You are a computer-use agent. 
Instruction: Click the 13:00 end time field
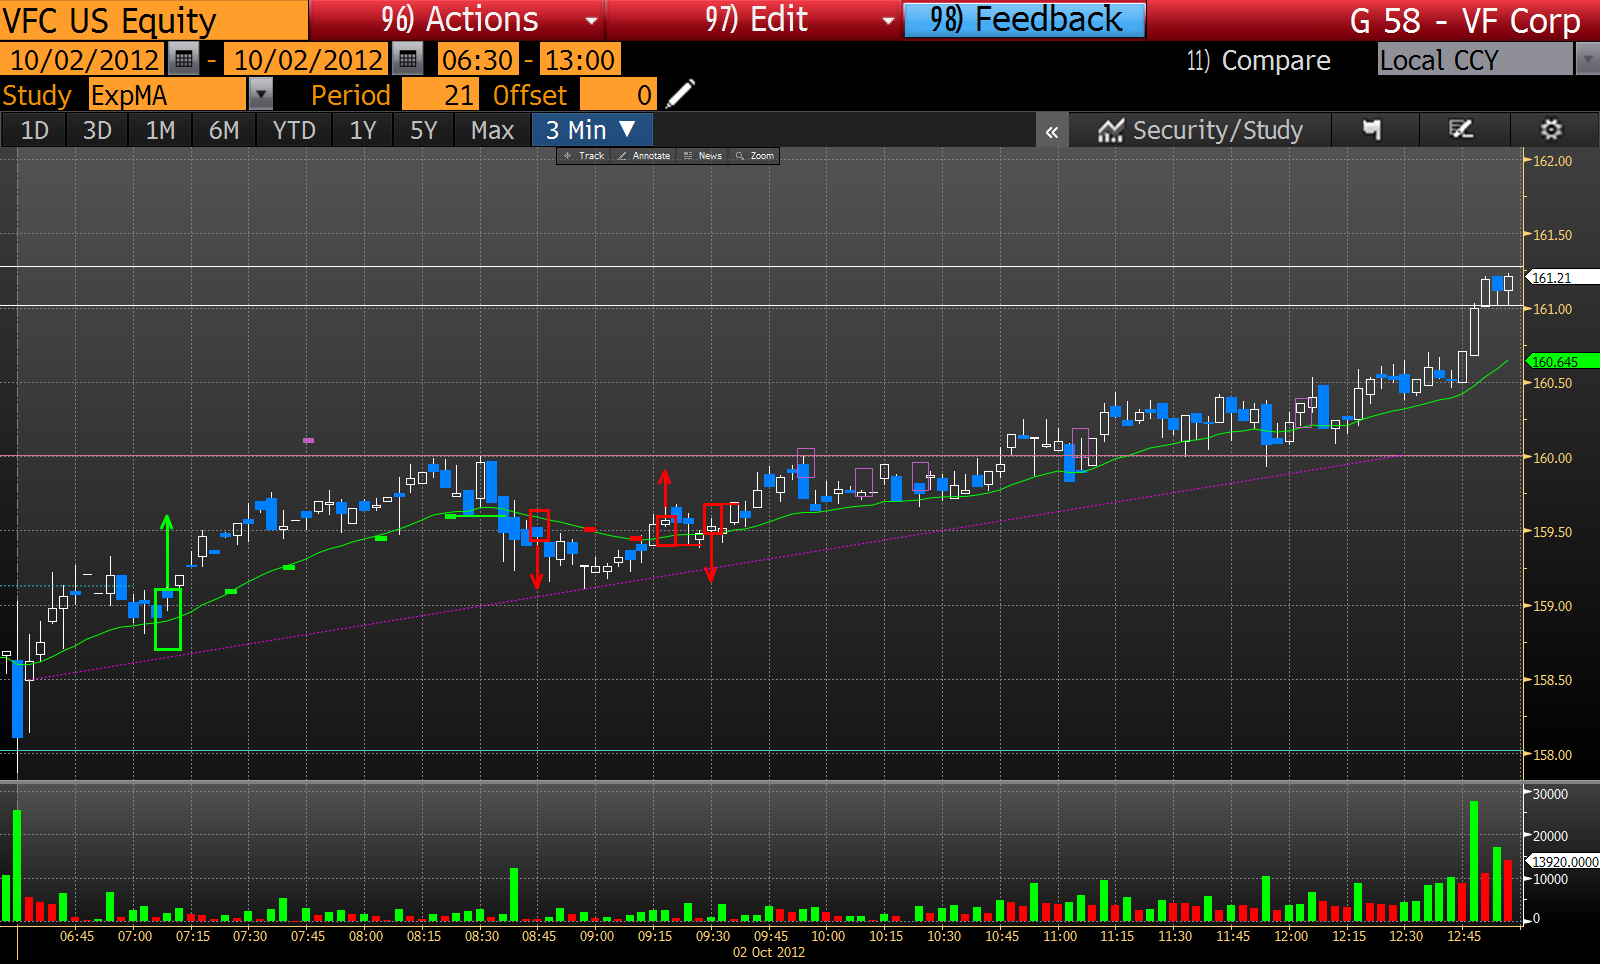[580, 60]
